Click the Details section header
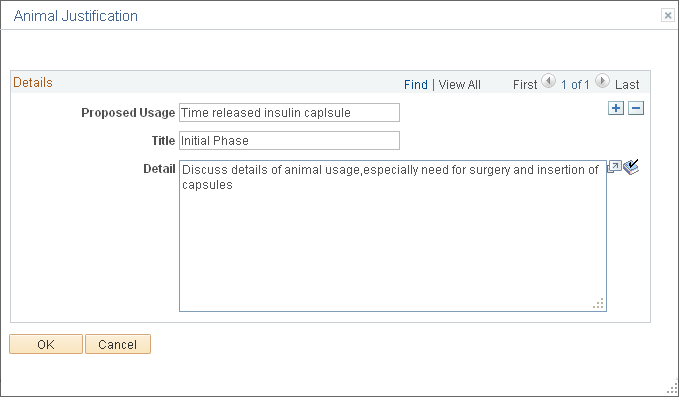The height and width of the screenshot is (397, 679). (33, 82)
